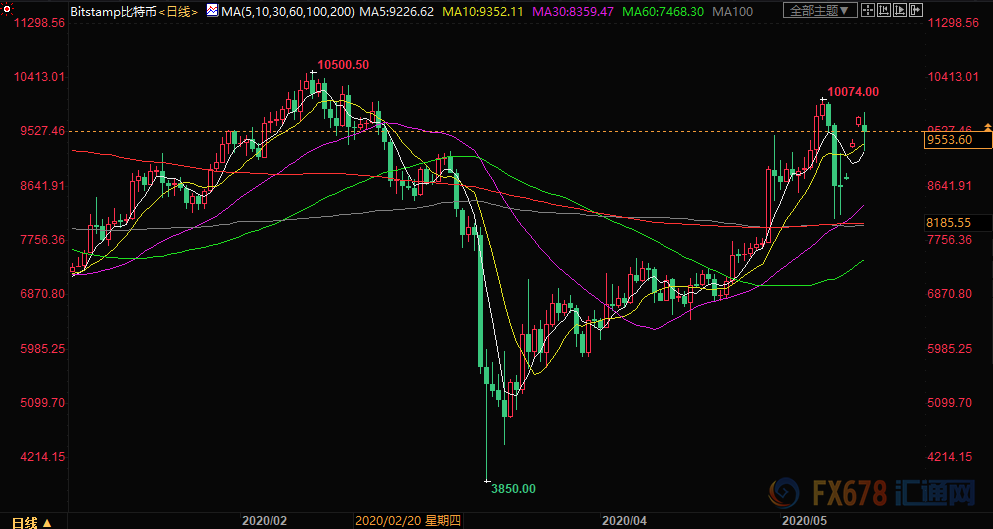This screenshot has height=529, width=993.
Task: Click the MA5:9226.62 value
Action: 396,11
